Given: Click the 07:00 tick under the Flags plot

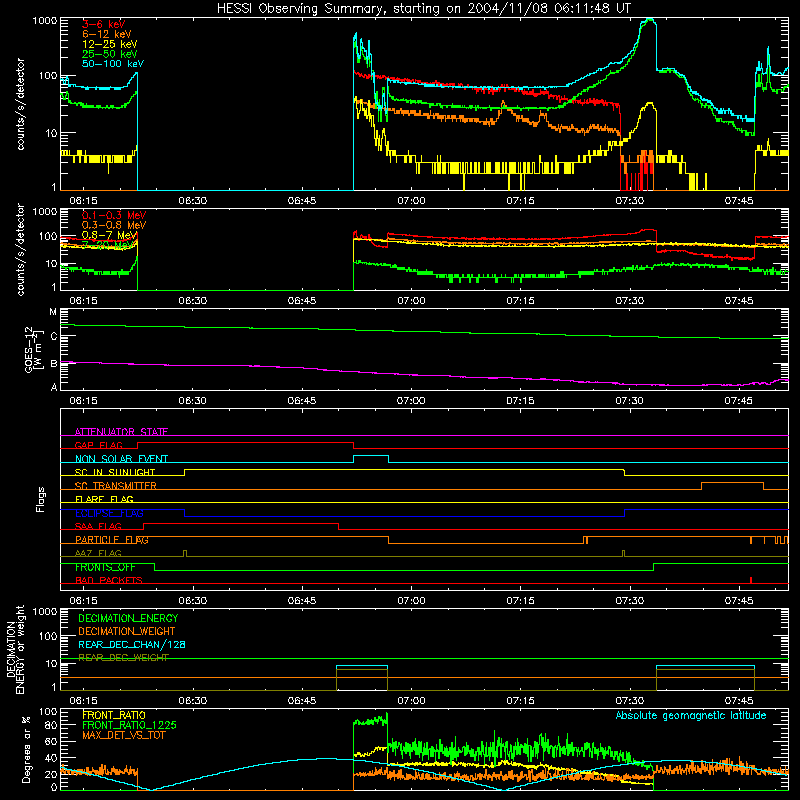Looking at the screenshot, I should [411, 601].
